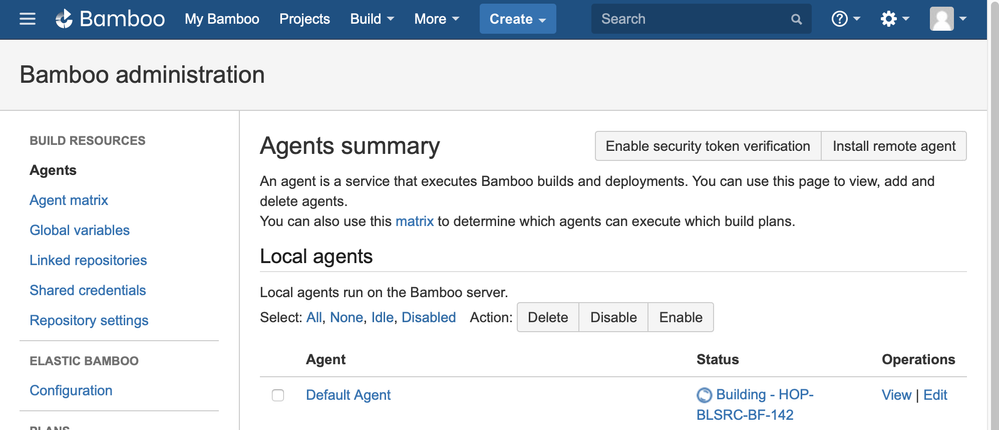Click the Status column header
This screenshot has width=999, height=430.
point(718,359)
